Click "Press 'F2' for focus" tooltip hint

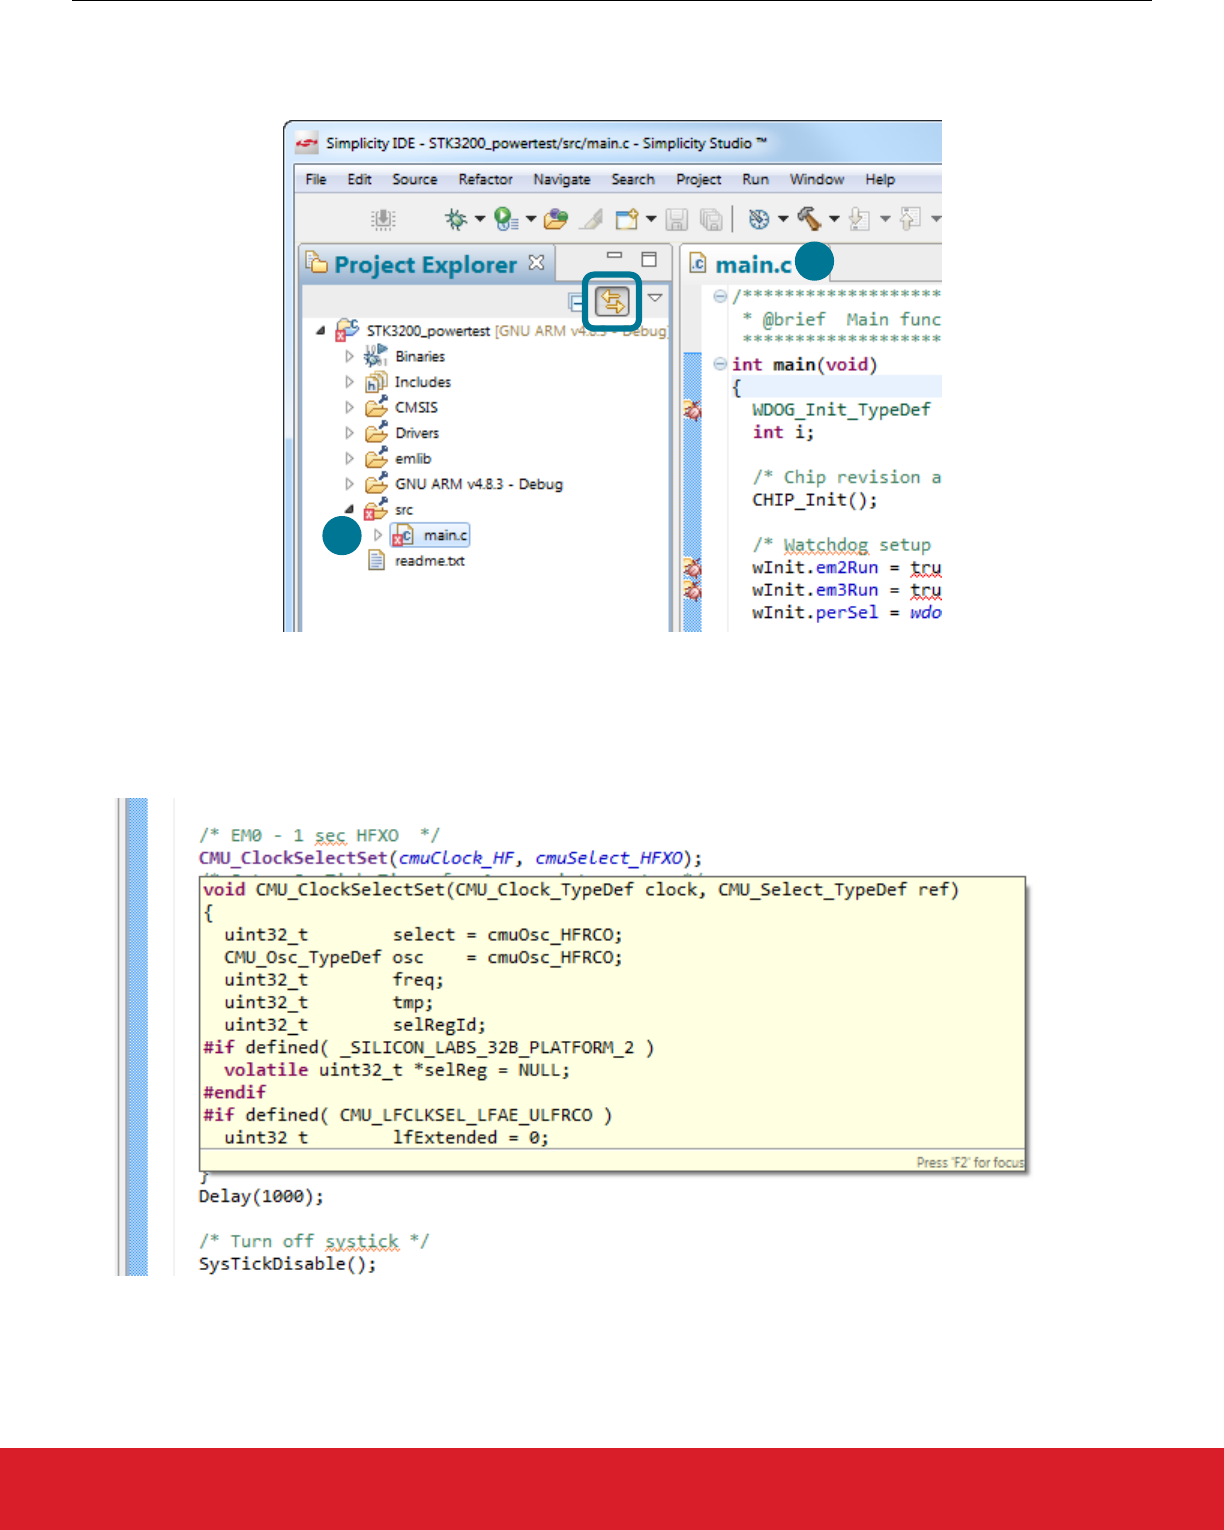pyautogui.click(x=970, y=1162)
